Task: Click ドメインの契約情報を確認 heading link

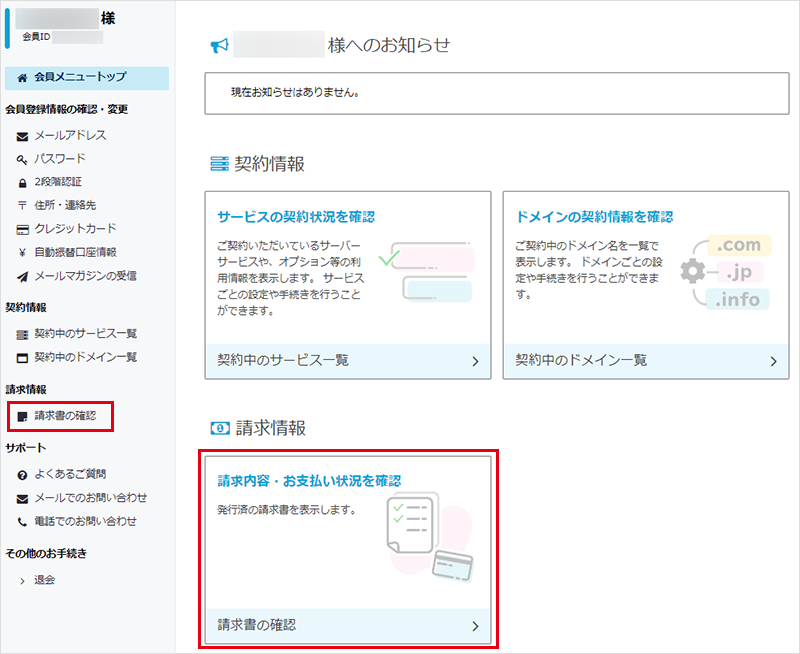Action: point(594,217)
